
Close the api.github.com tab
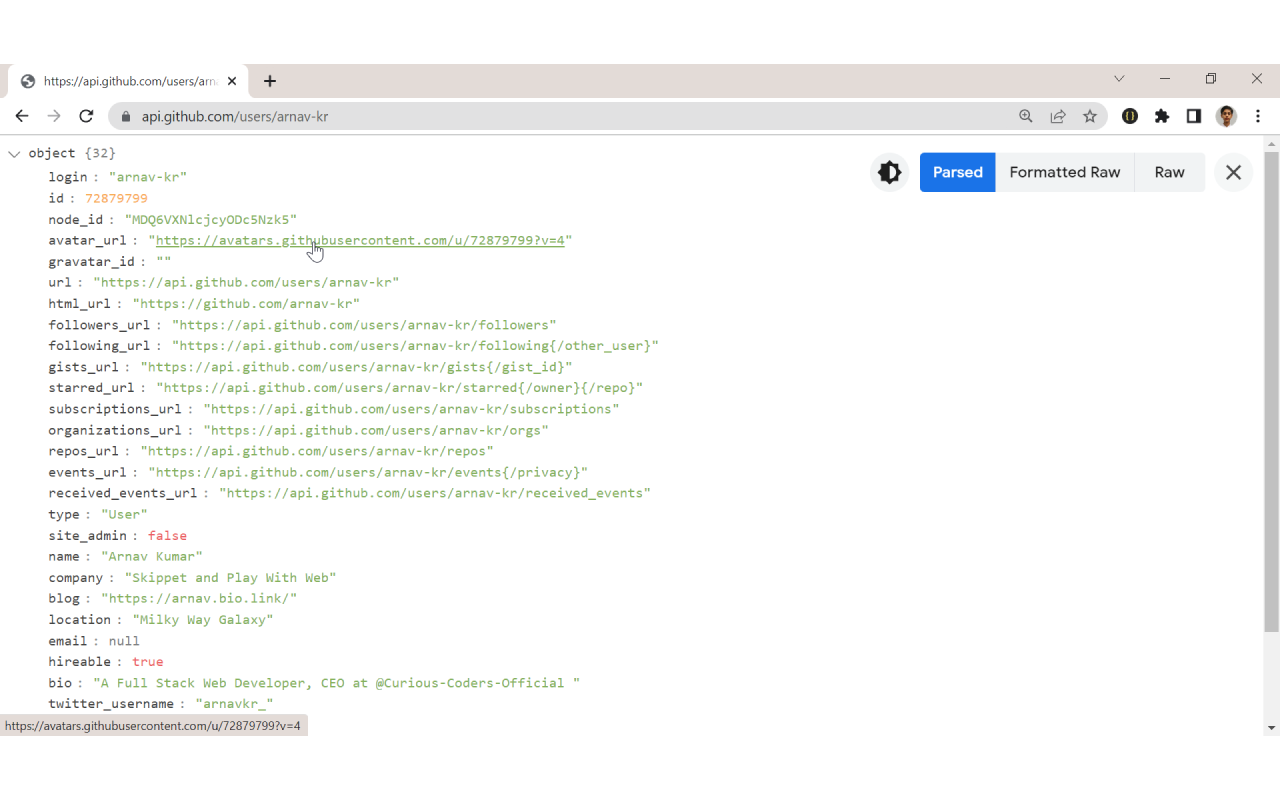click(x=232, y=81)
